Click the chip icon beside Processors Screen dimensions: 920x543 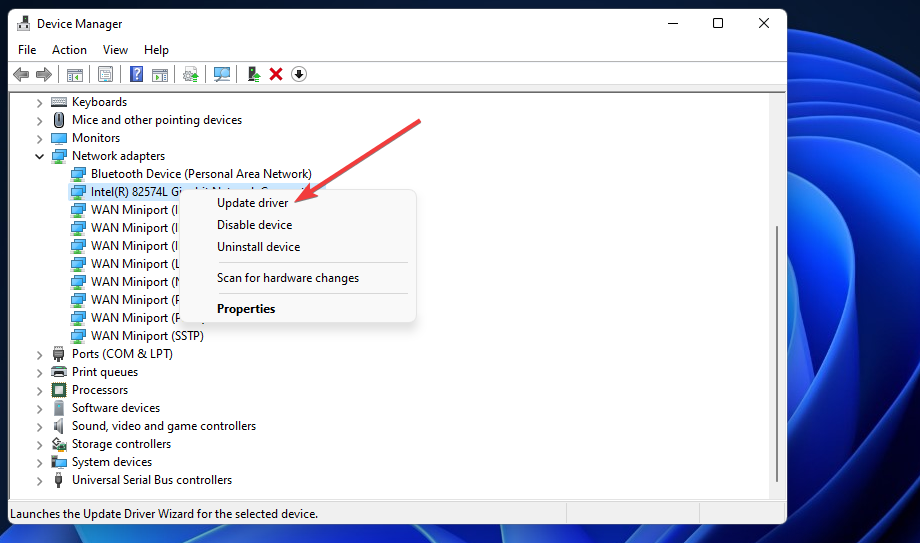tap(59, 390)
